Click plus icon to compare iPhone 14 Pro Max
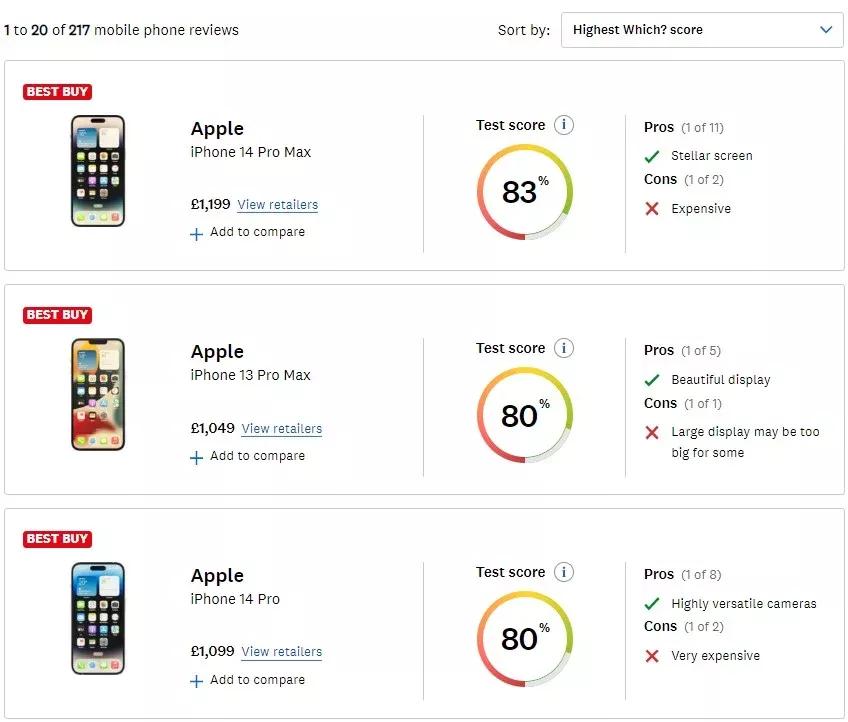 197,233
